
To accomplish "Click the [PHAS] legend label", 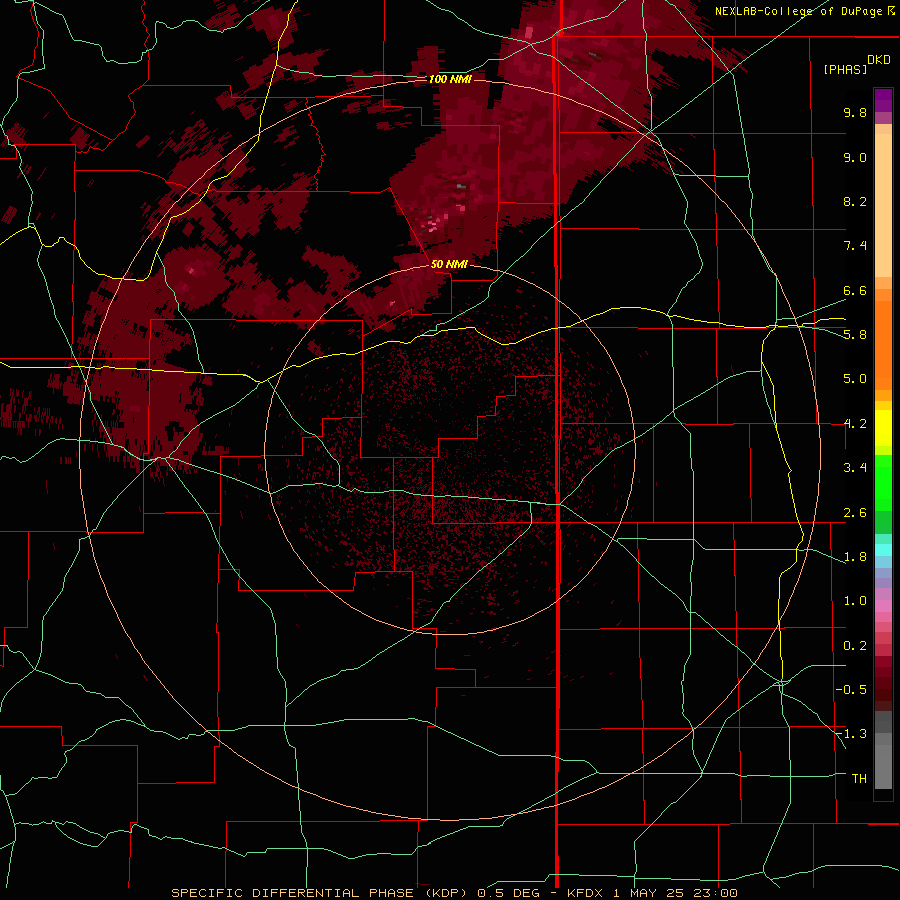I will tap(845, 70).
